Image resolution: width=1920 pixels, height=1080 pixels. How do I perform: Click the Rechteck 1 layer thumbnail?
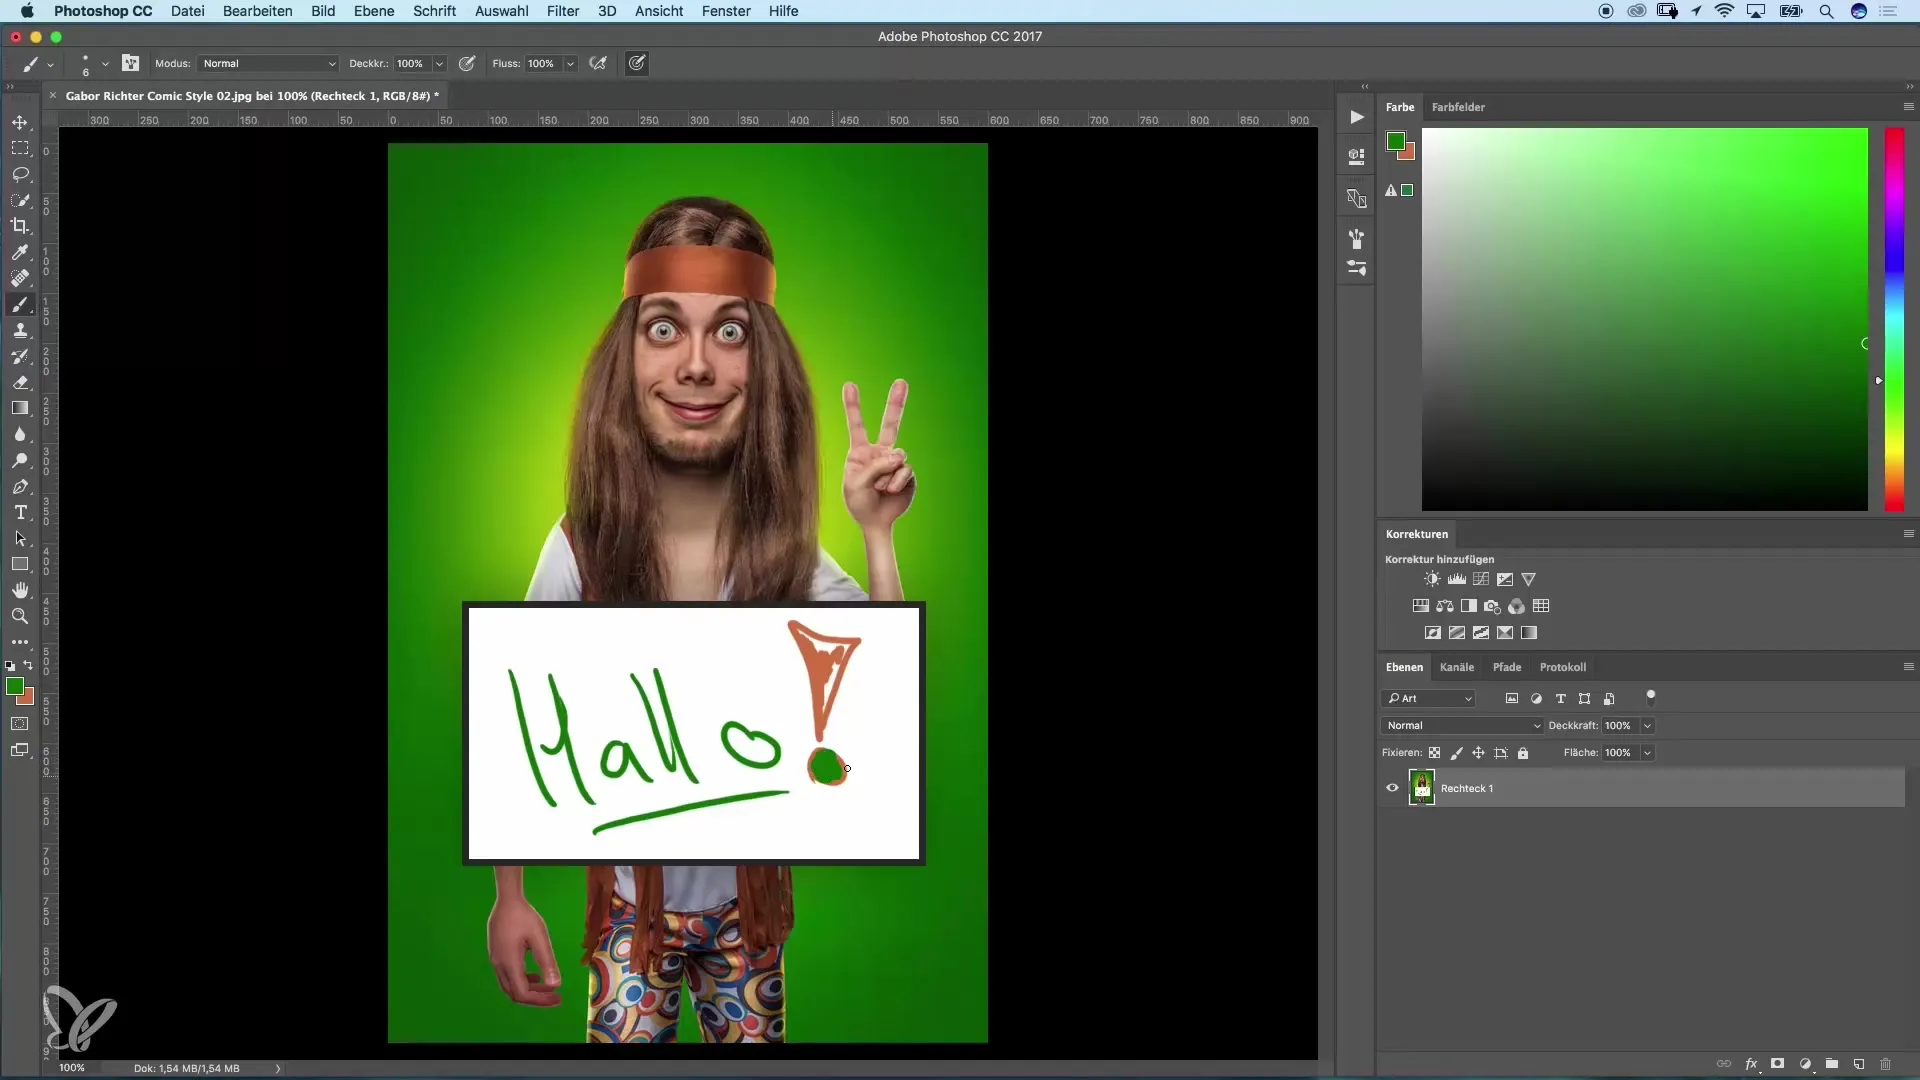pos(1421,788)
